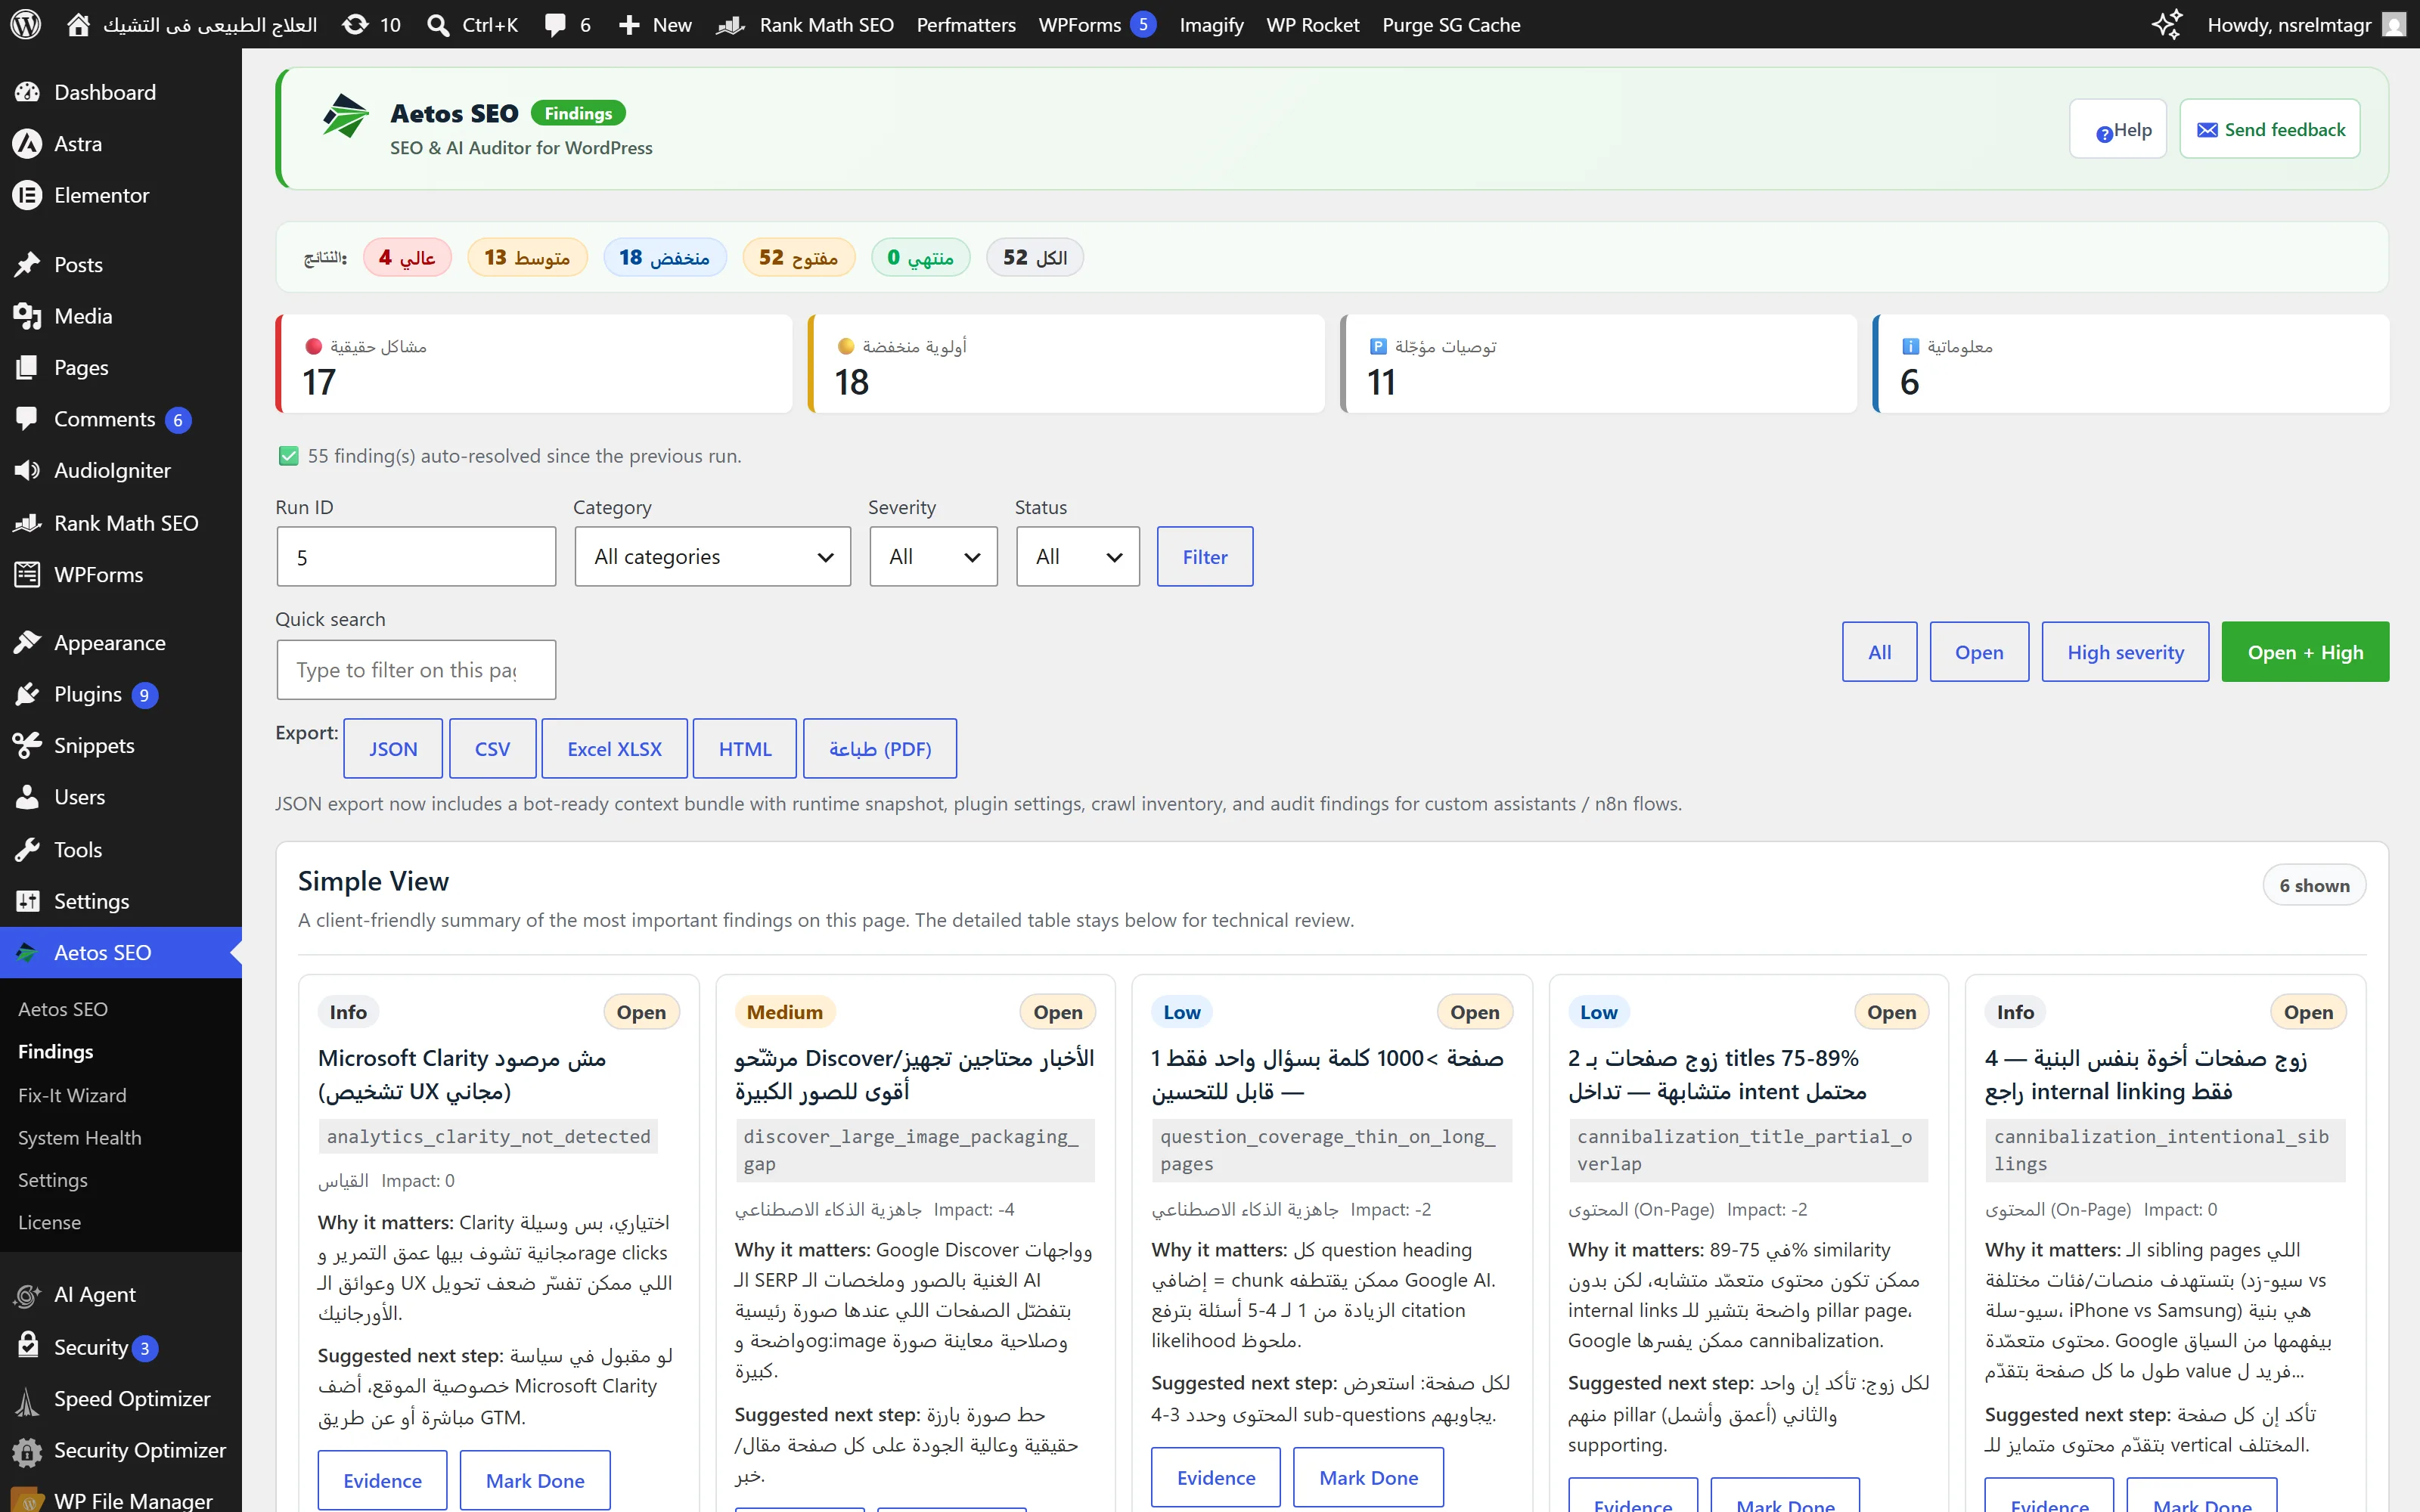Click the Dashboard gauge icon

[x=27, y=92]
